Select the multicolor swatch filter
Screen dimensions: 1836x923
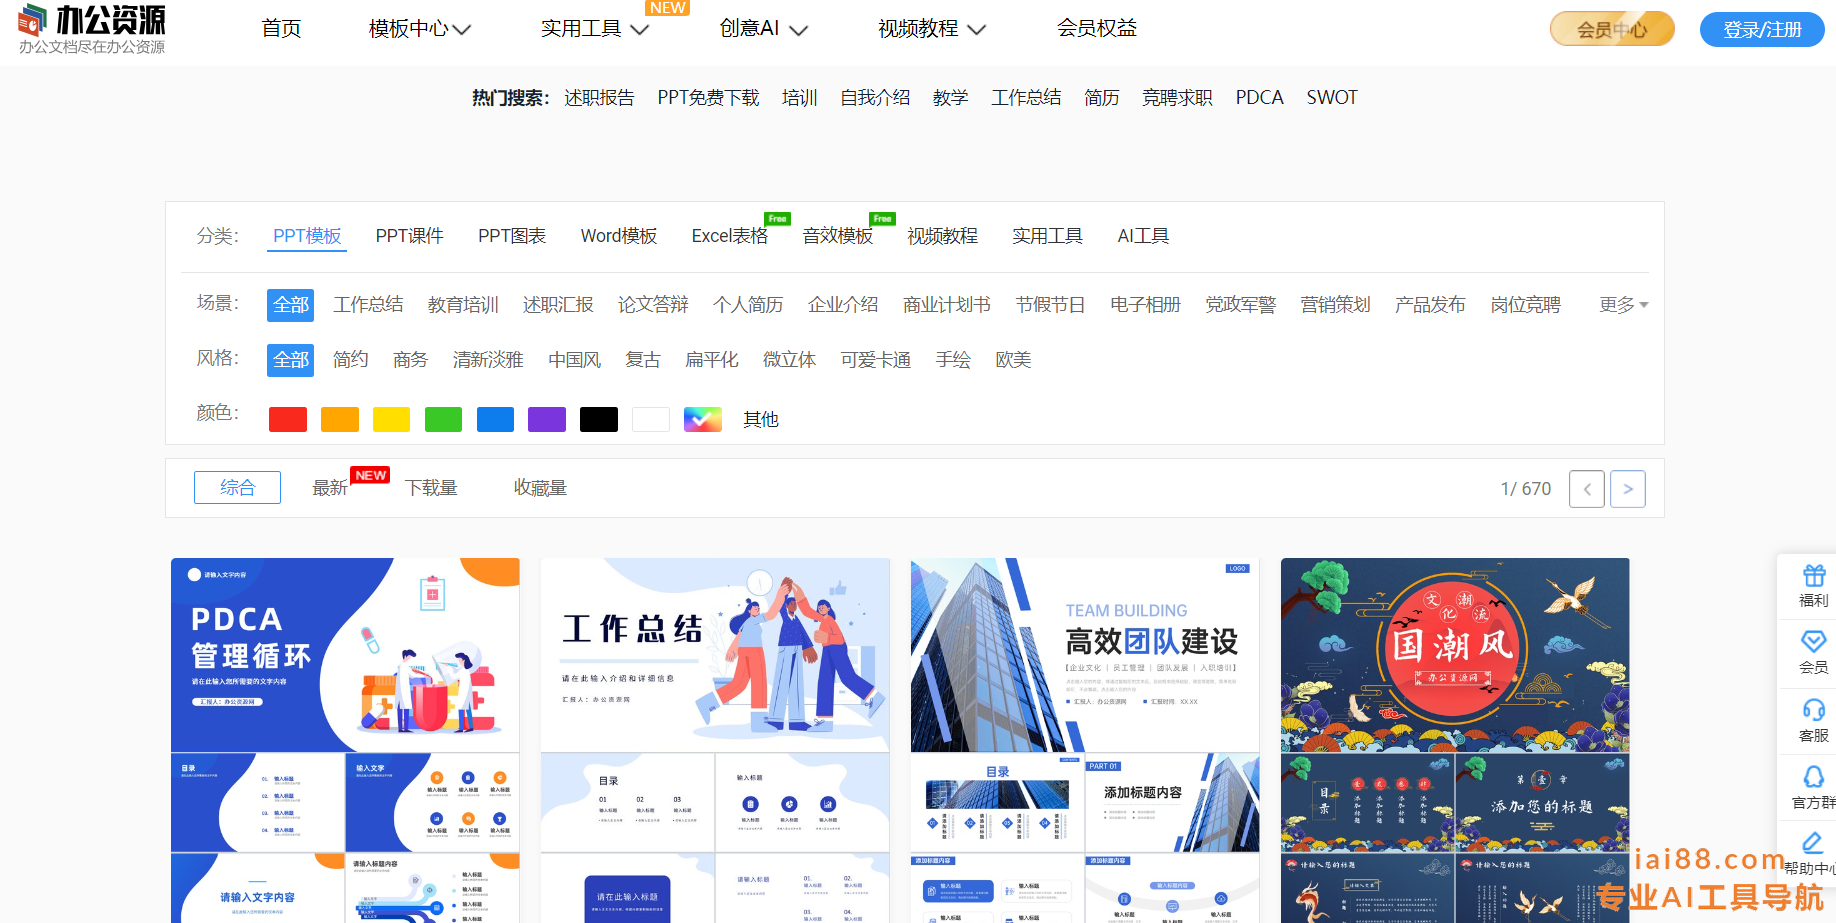[703, 419]
